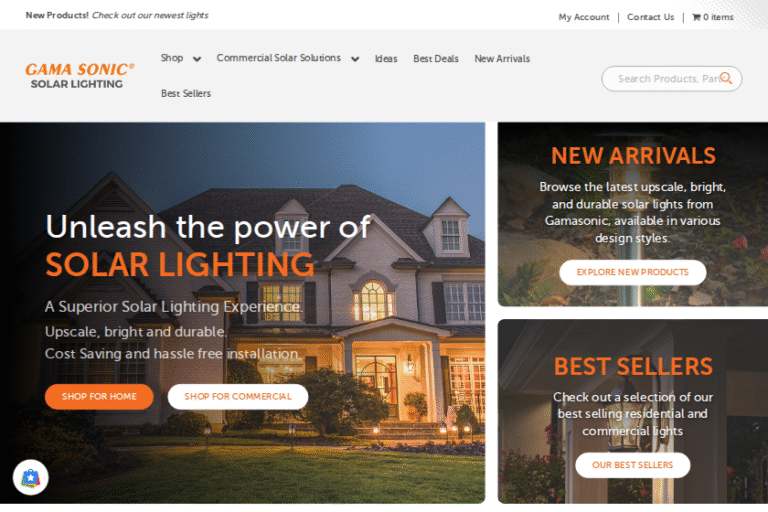
Task: Open Best Sellers in the navigation
Action: click(186, 93)
